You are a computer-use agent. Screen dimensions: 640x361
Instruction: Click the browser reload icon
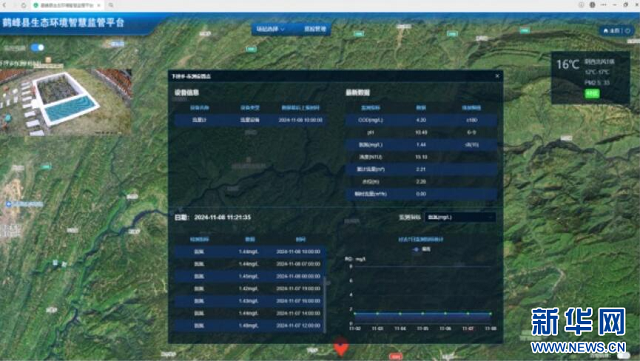(24, 5)
